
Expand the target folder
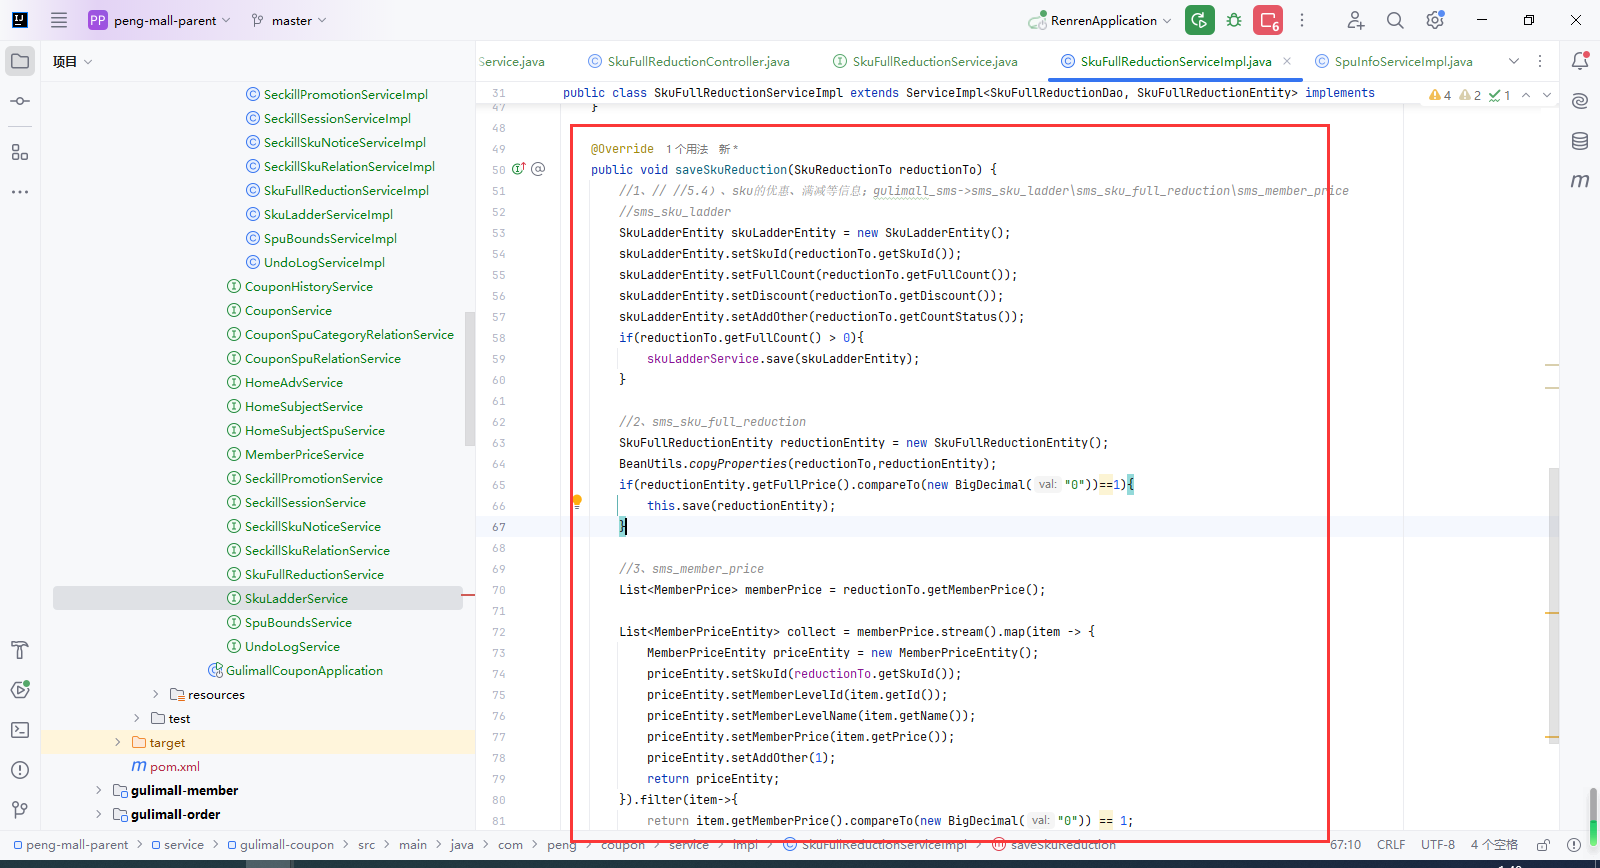coord(117,742)
